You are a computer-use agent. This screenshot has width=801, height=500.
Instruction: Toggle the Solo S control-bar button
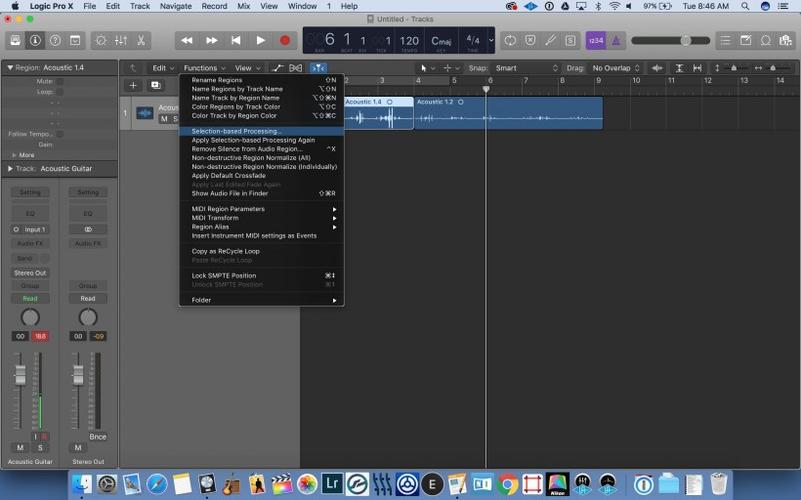(570, 40)
